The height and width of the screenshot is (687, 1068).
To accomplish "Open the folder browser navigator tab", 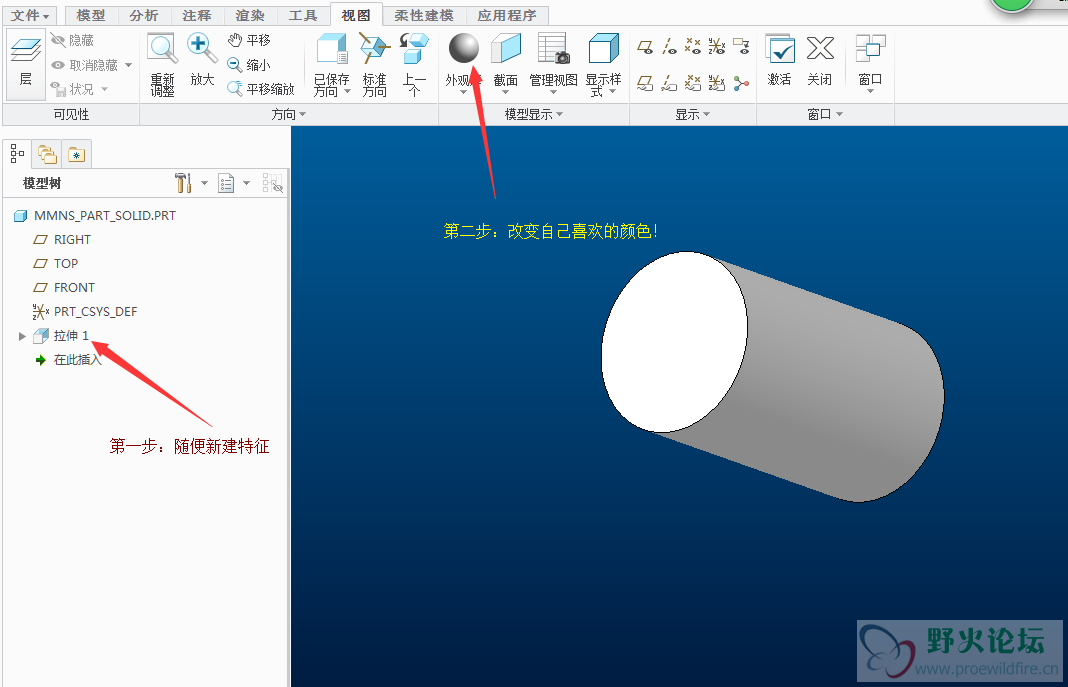I will 47,155.
